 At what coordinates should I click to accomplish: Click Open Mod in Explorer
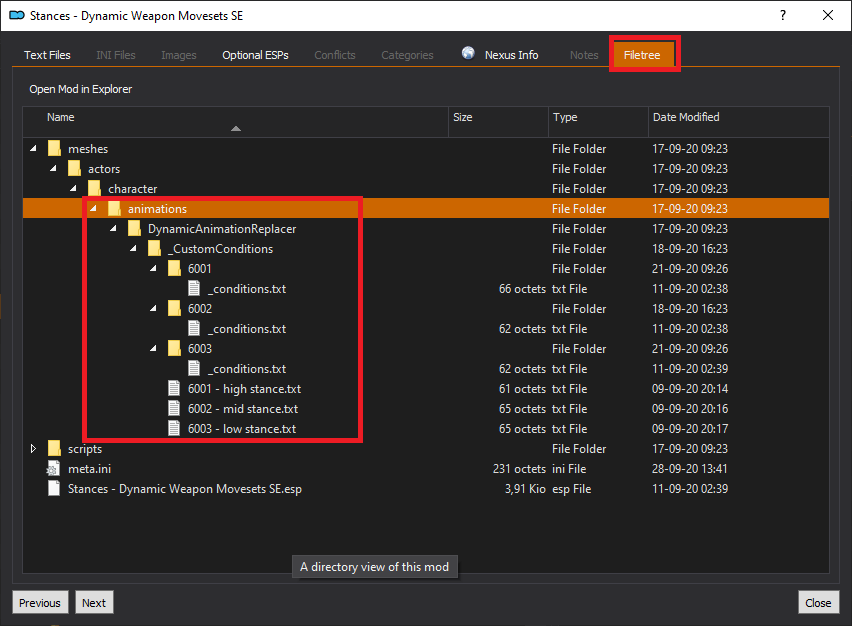coord(80,89)
